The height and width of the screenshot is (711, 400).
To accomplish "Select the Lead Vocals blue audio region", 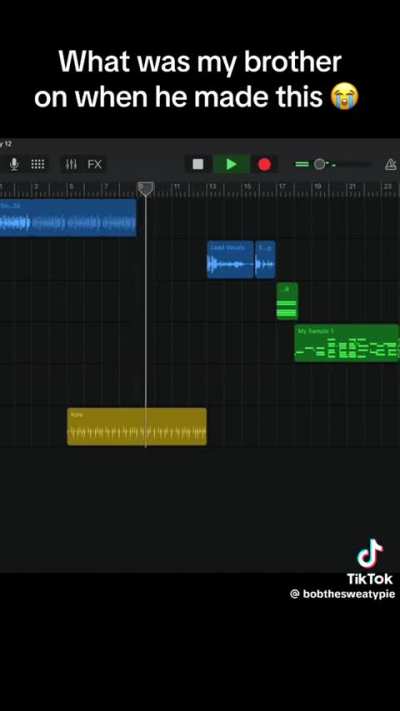I will [230, 259].
